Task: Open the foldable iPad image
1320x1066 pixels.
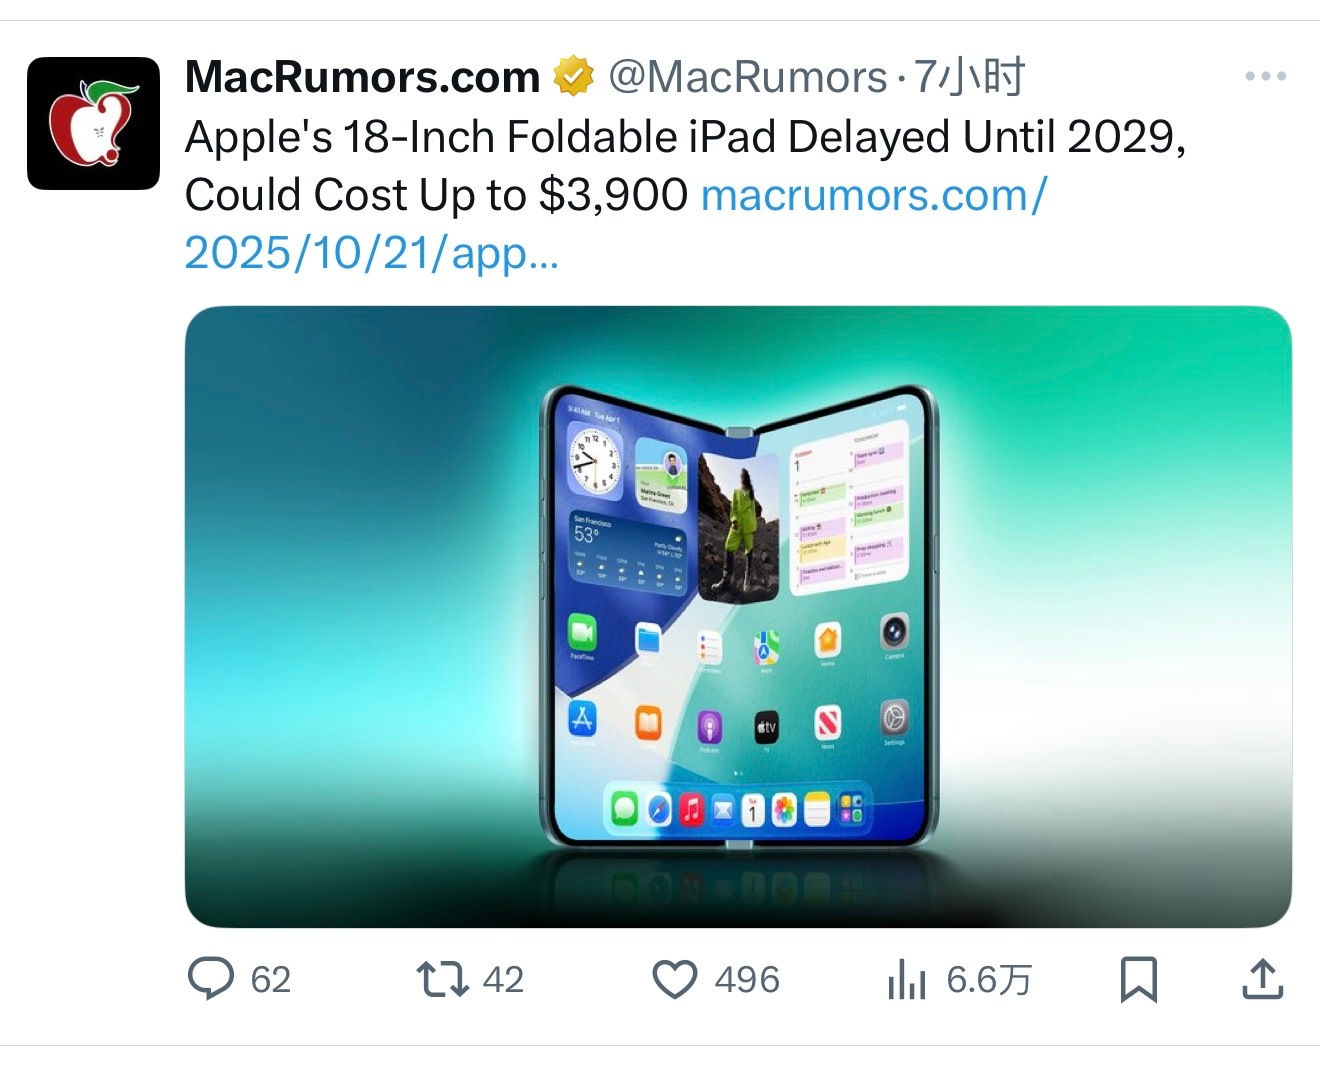Action: (738, 616)
